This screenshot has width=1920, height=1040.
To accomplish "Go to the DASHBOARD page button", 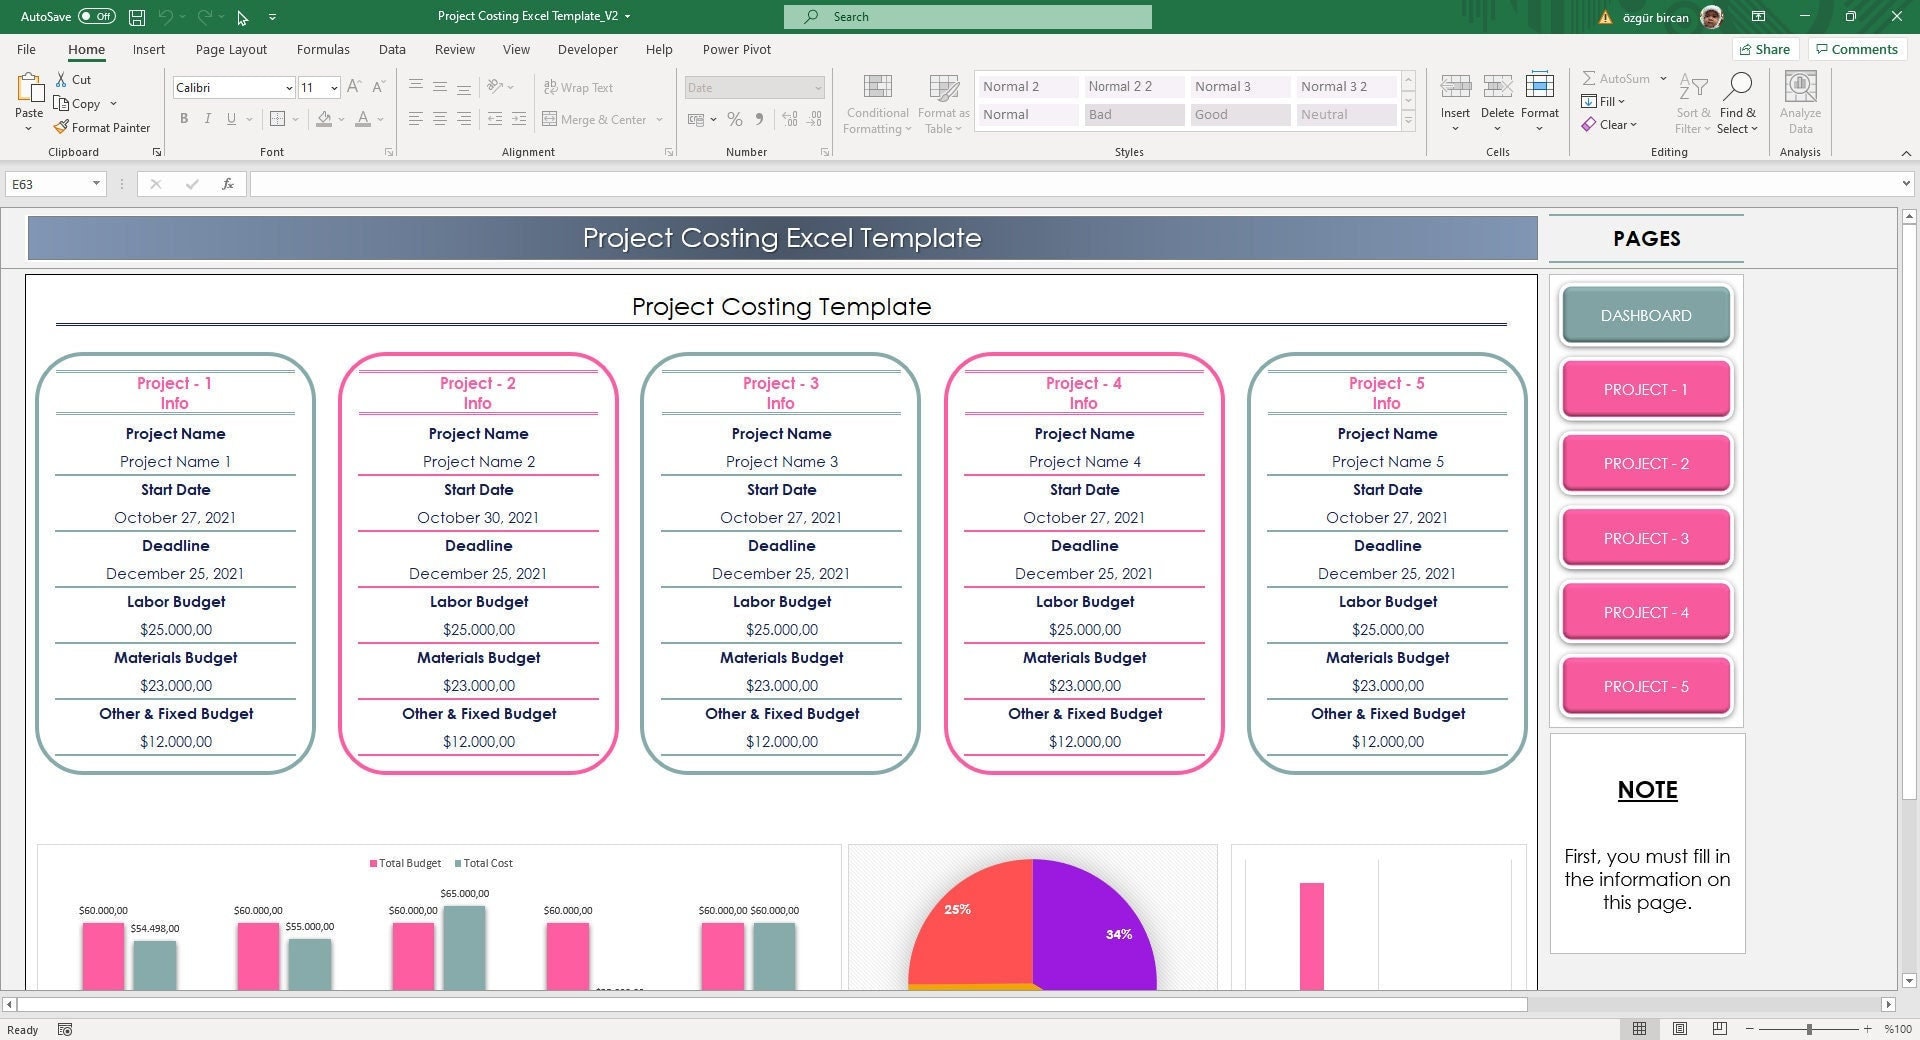I will click(1646, 315).
